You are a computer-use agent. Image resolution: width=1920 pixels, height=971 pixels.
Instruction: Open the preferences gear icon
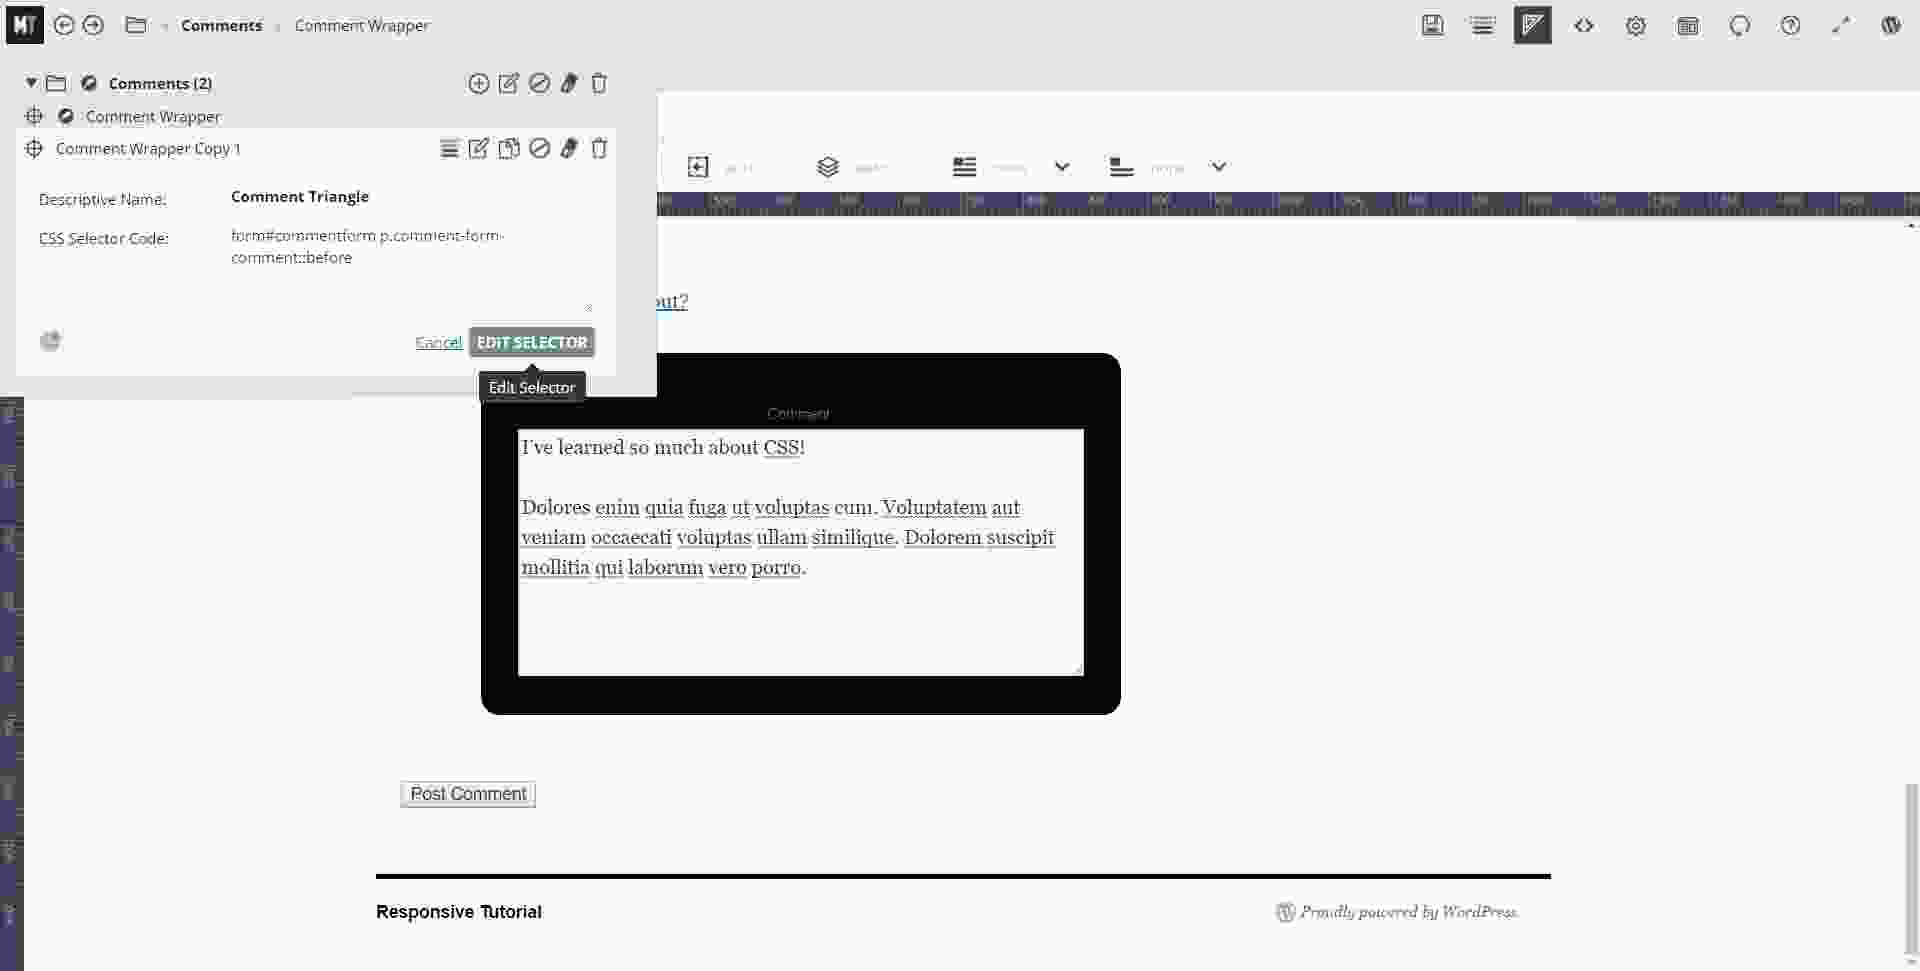[1635, 26]
